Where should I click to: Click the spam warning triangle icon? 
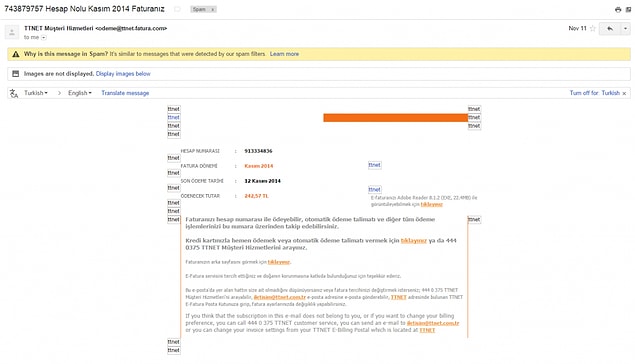16,54
